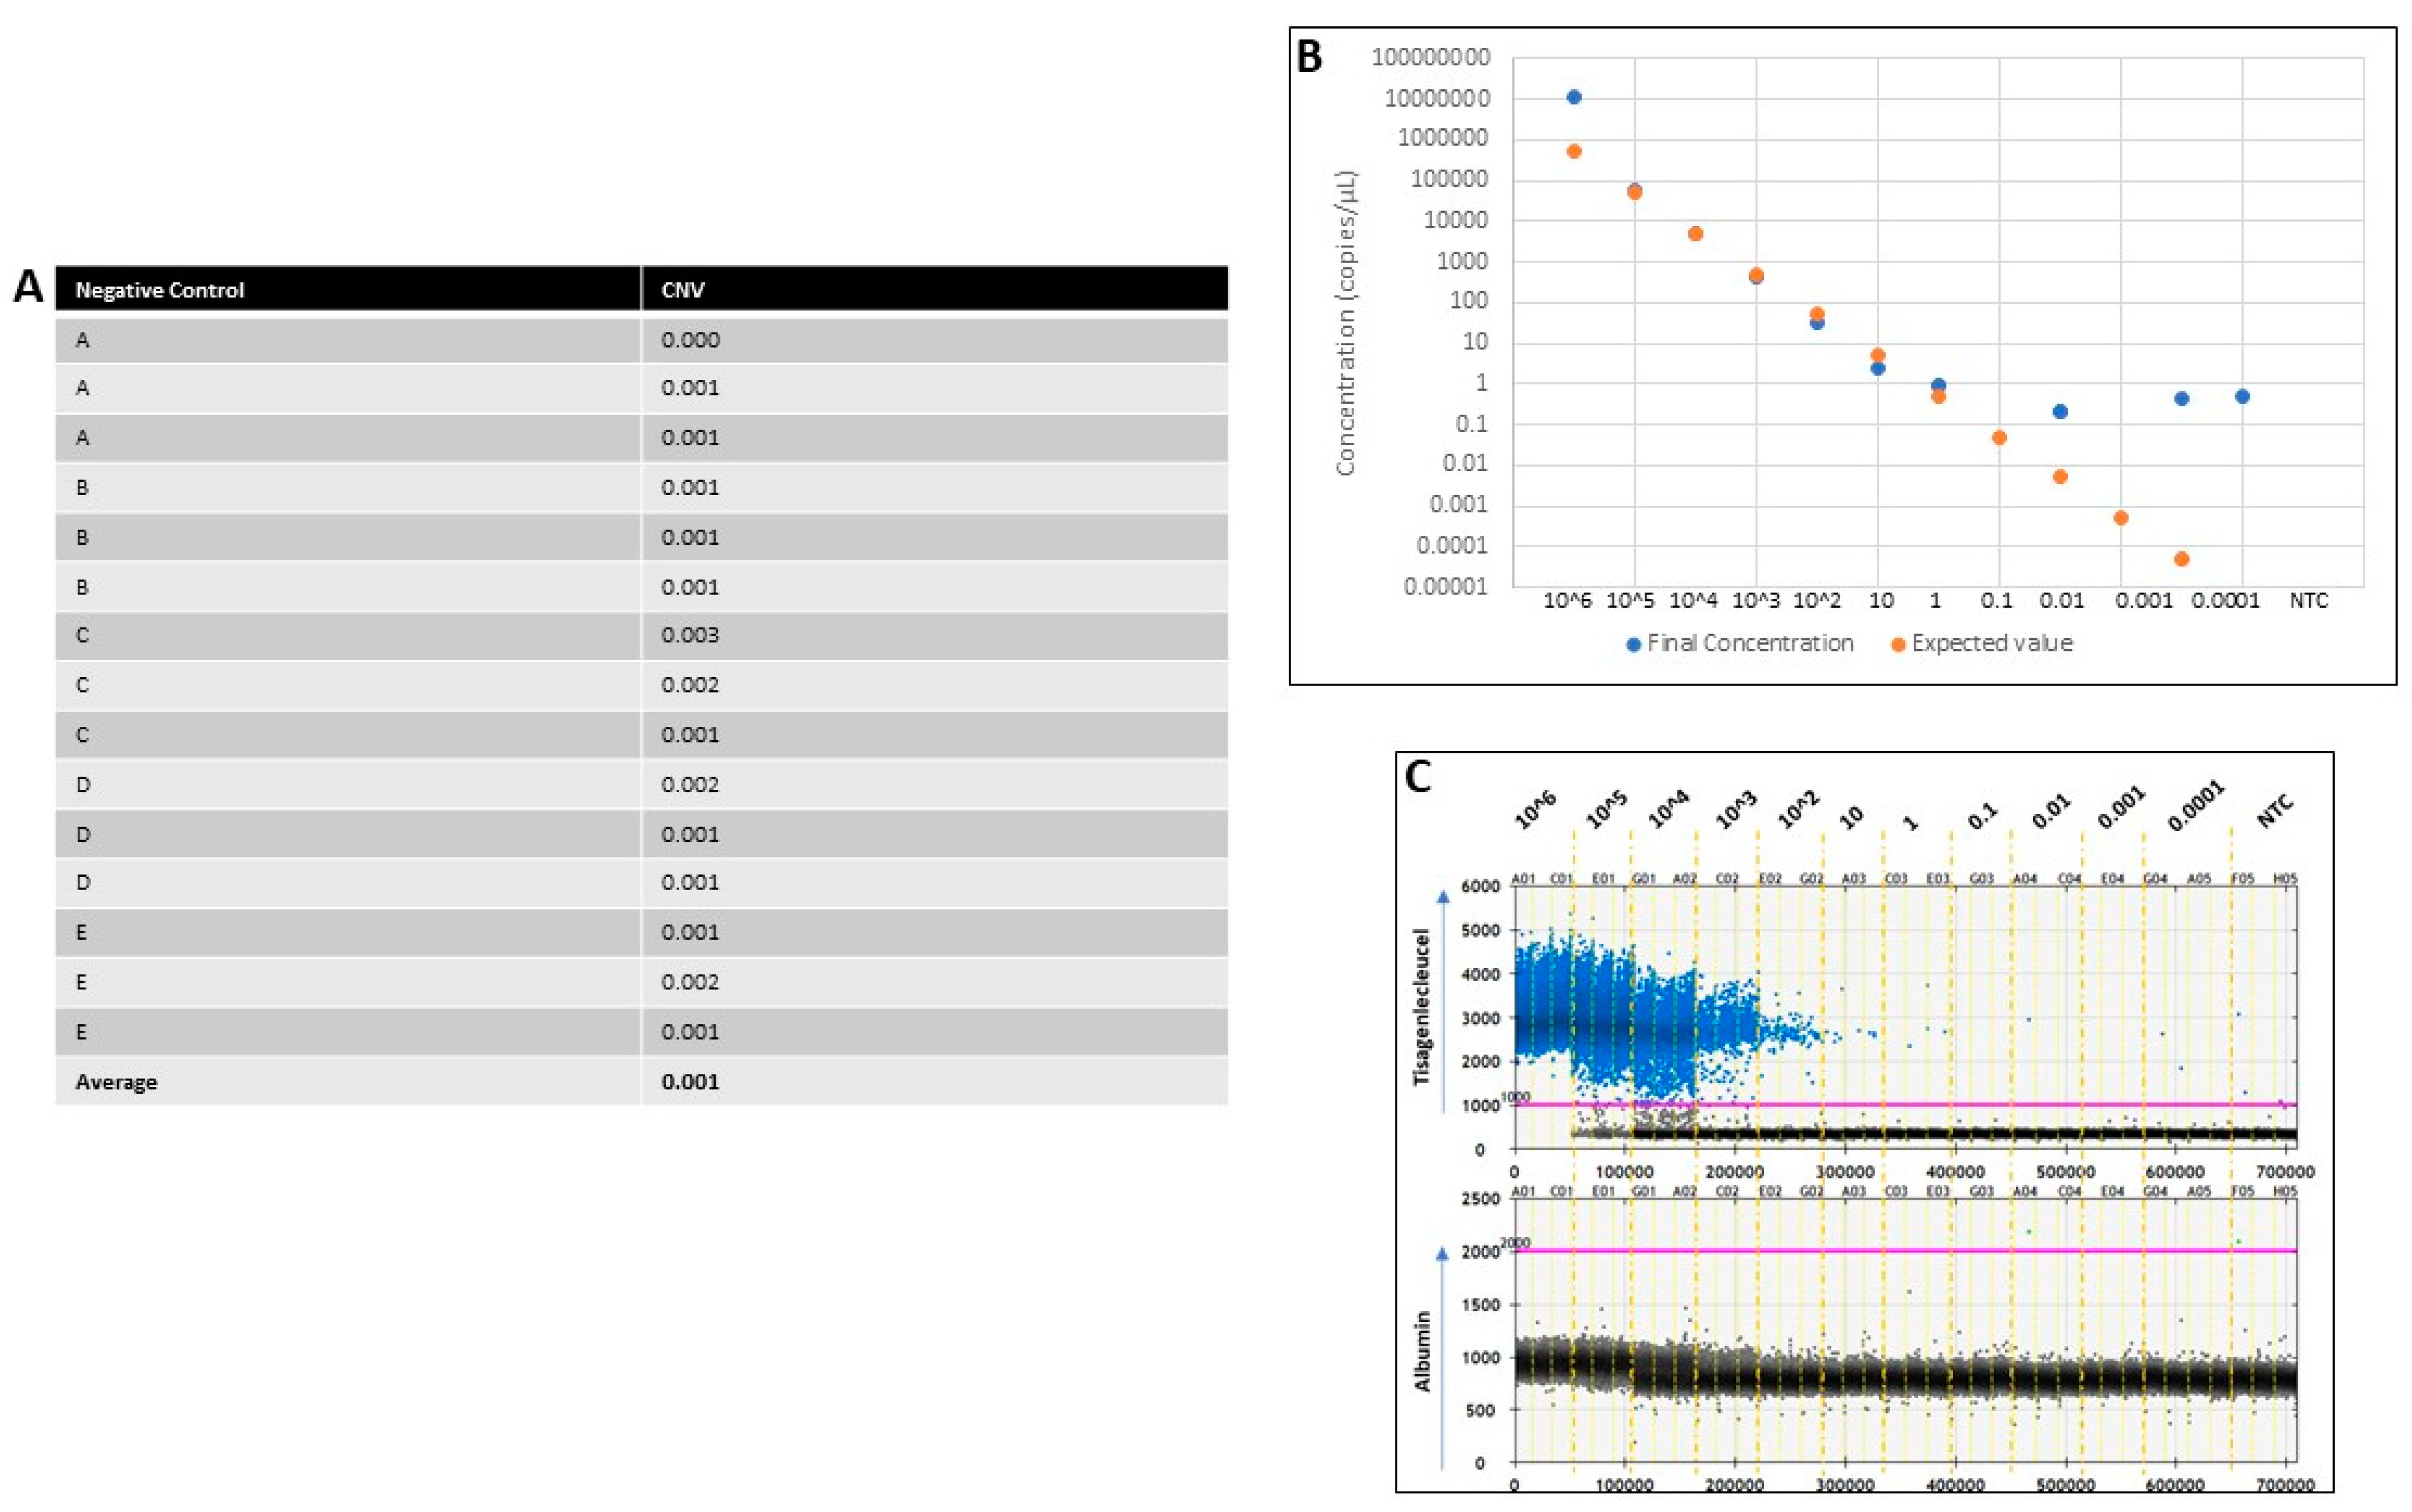This screenshot has width=2412, height=1512.
Task: Click the 400000 x-axis label under Albumin plot
Action: [1956, 1485]
